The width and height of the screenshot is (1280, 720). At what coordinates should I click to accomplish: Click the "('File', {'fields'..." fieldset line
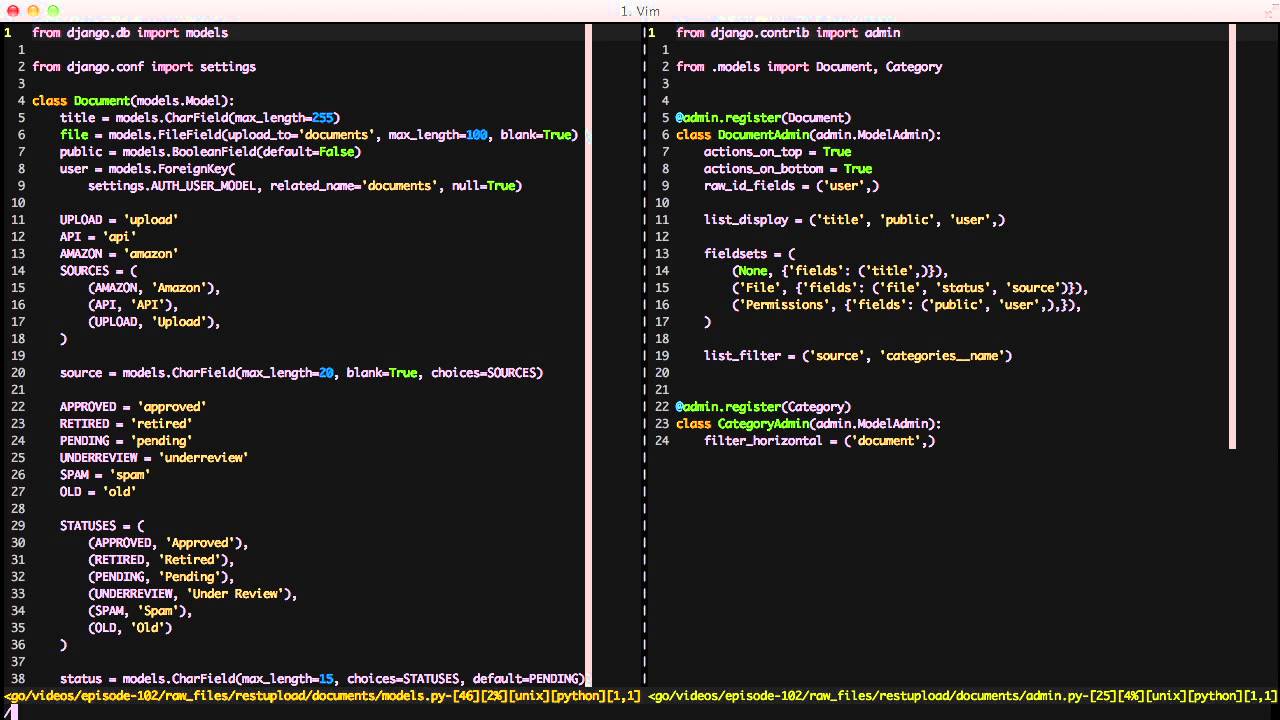tap(911, 288)
